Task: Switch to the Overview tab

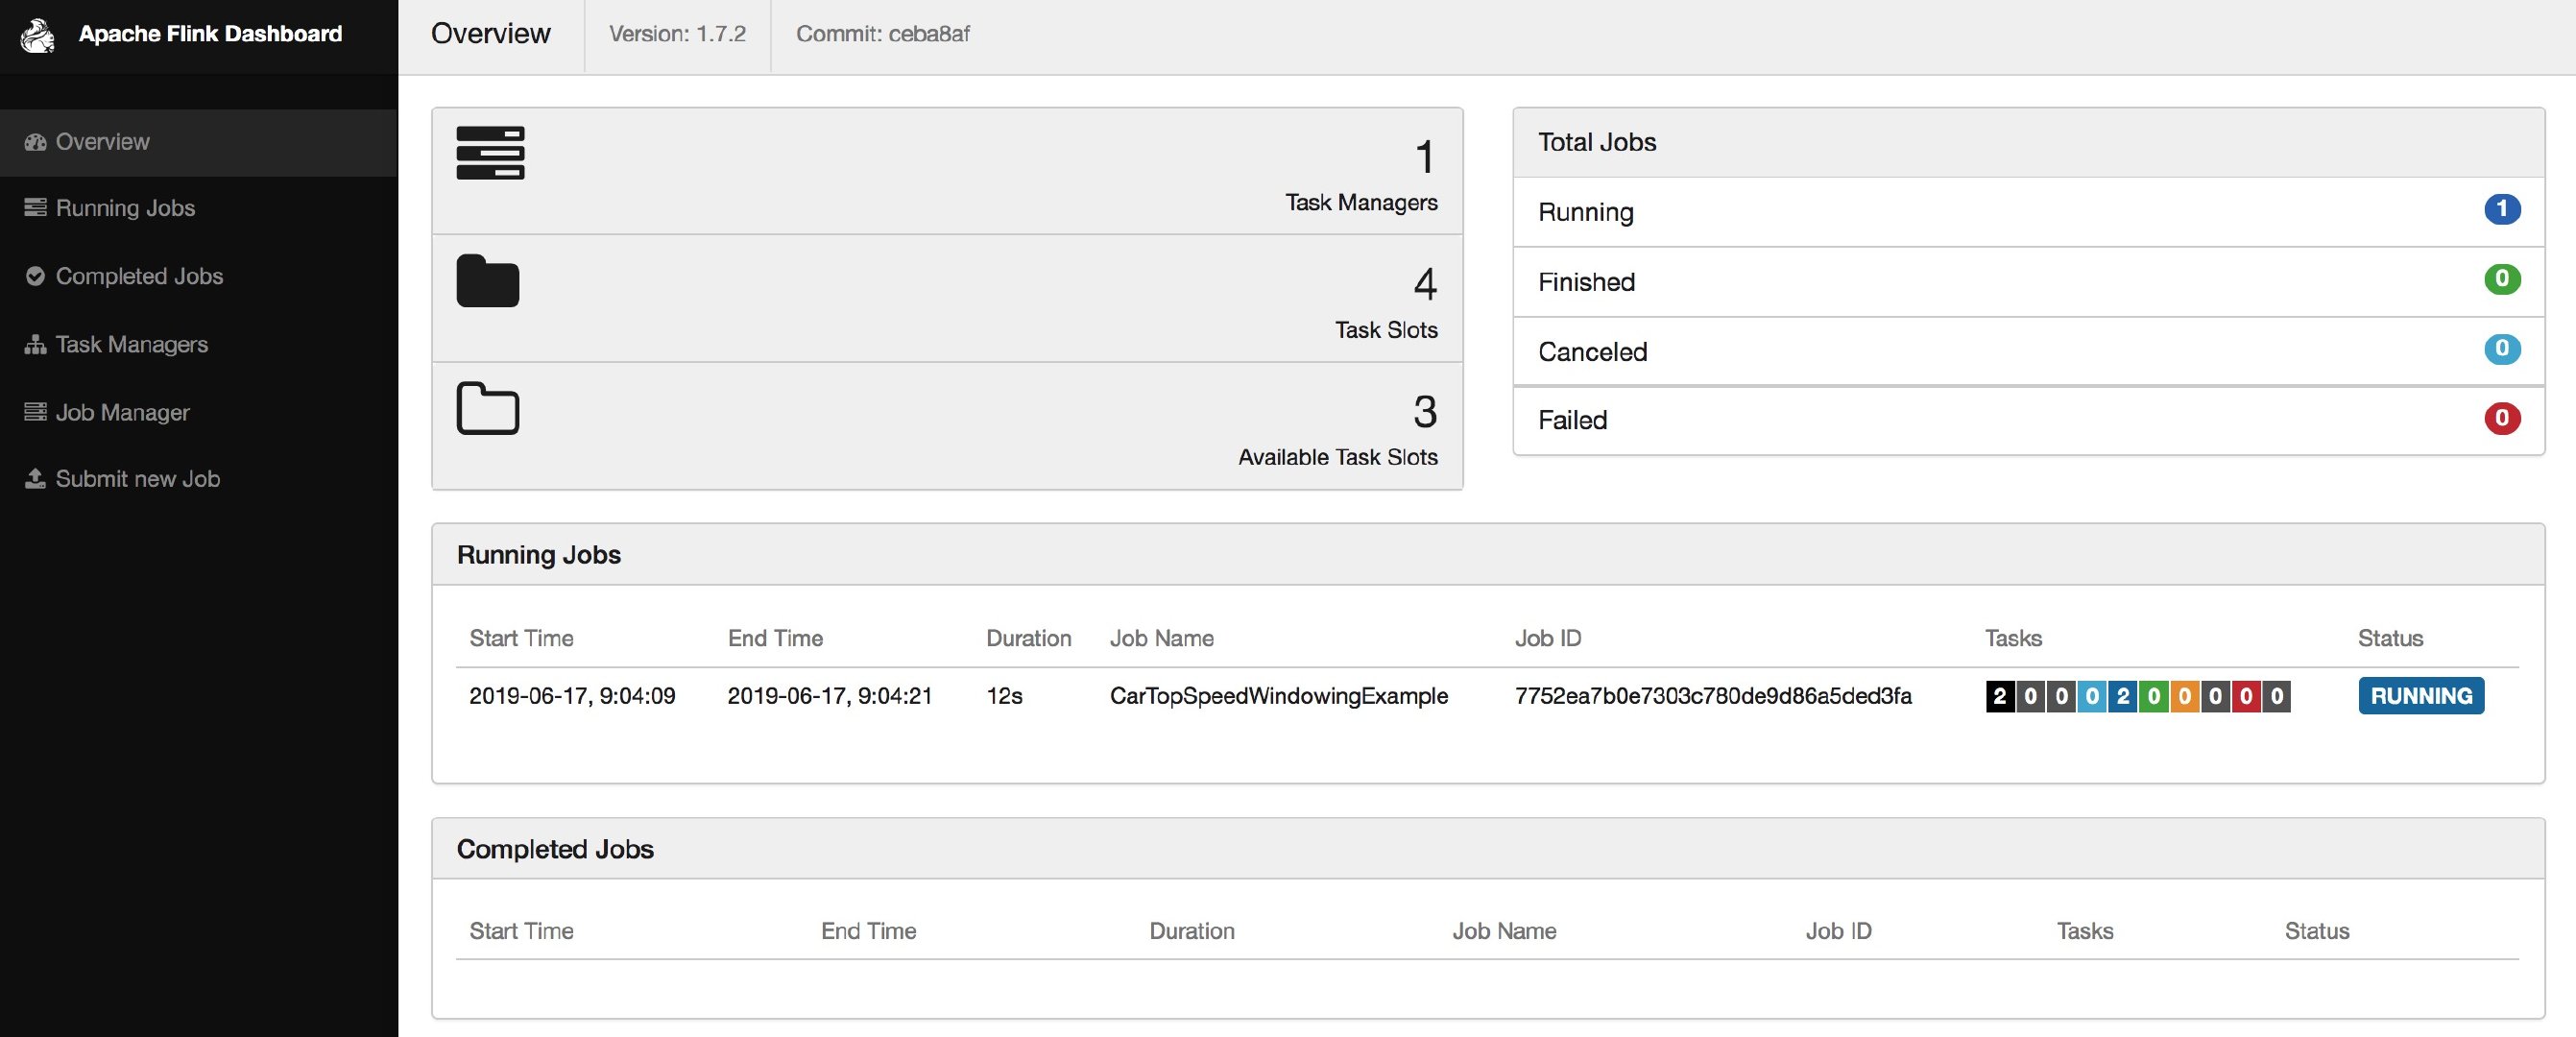Action: click(491, 33)
